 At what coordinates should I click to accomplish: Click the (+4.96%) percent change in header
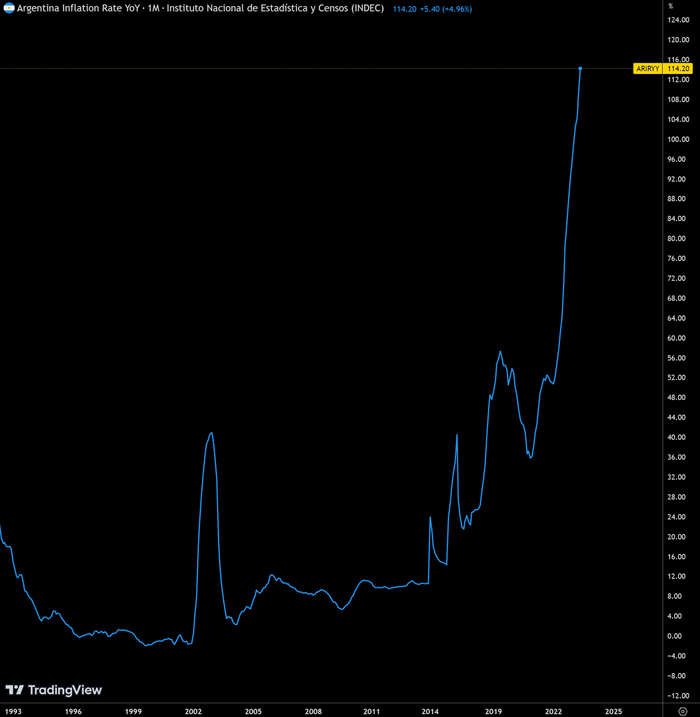click(x=457, y=9)
